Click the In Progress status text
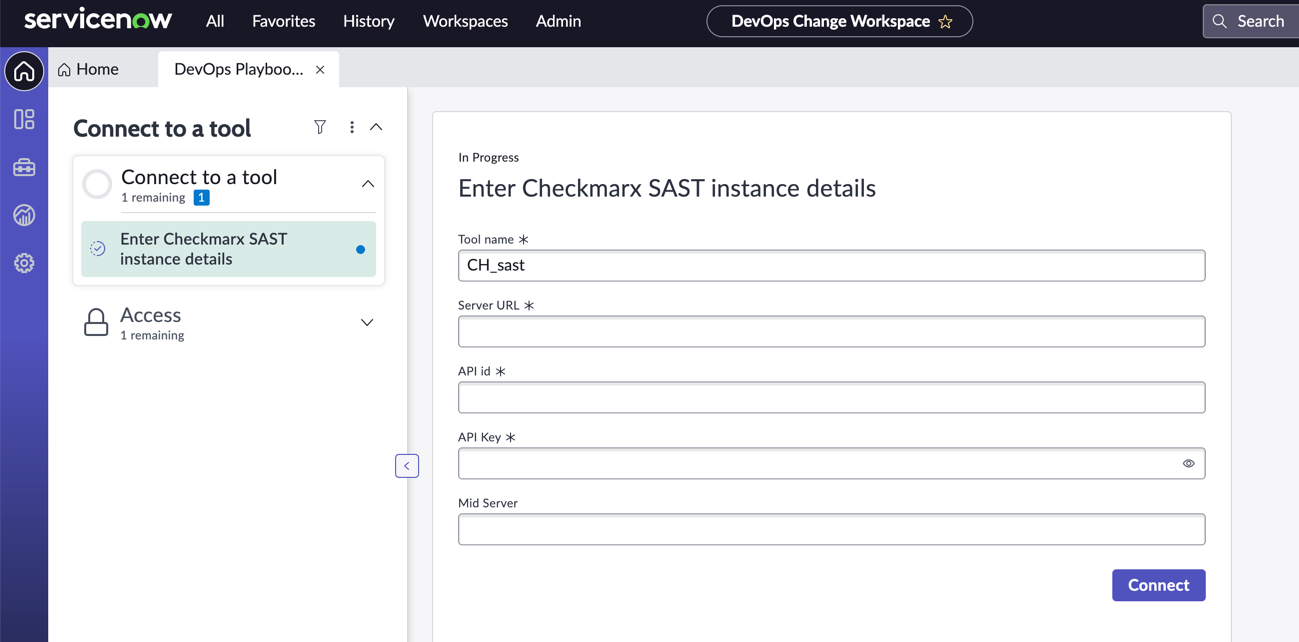Viewport: 1299px width, 642px height. pyautogui.click(x=488, y=157)
